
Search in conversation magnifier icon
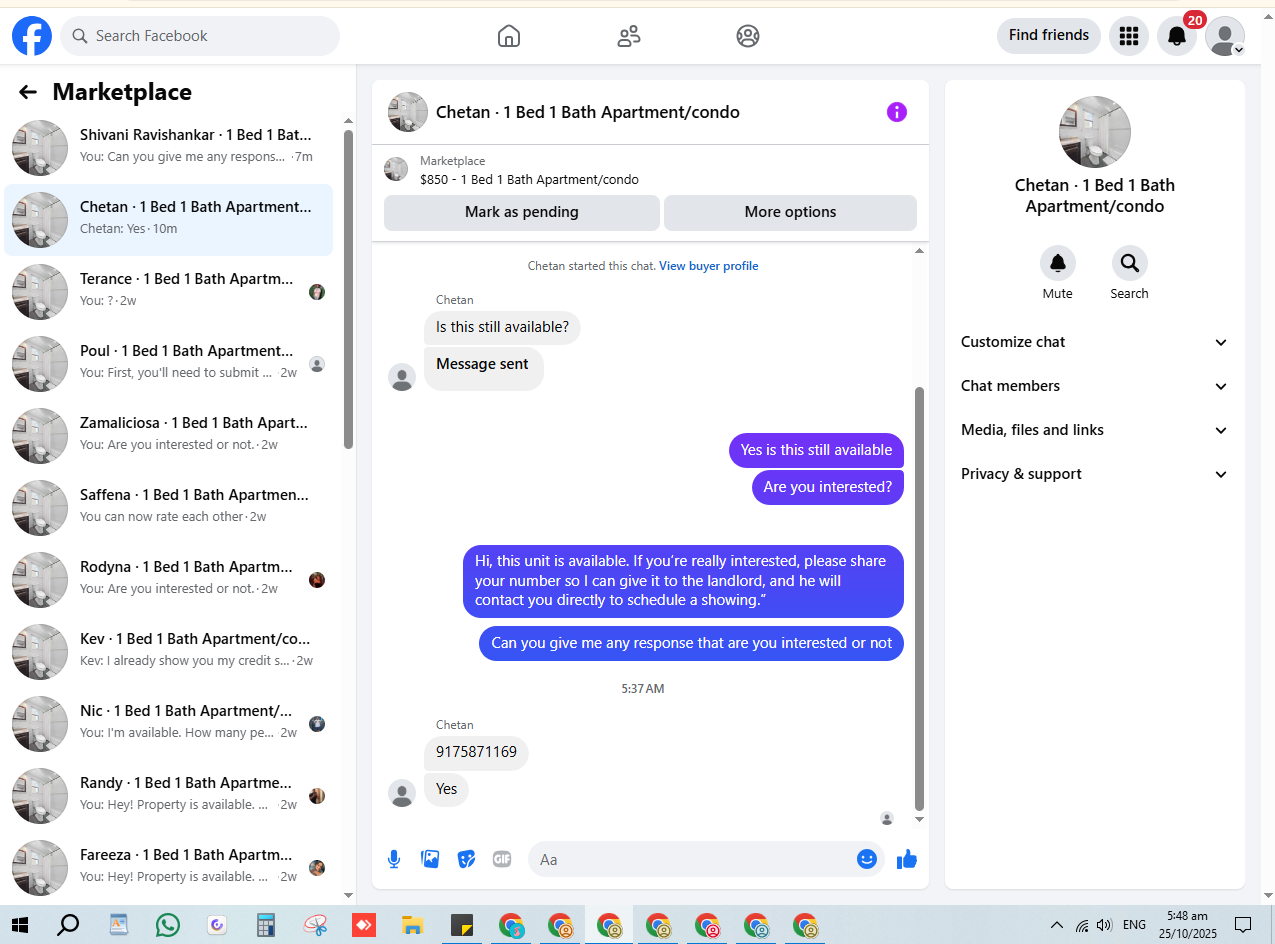click(1130, 263)
